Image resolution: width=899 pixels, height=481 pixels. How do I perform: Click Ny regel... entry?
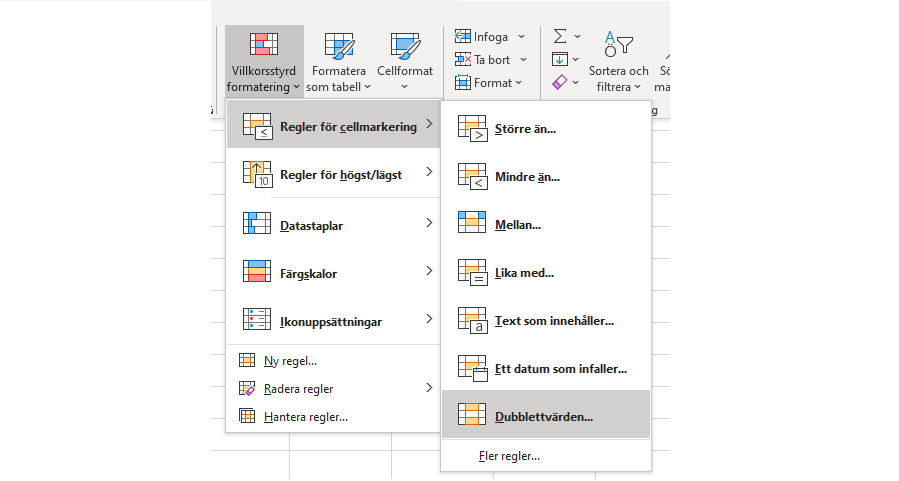point(290,361)
